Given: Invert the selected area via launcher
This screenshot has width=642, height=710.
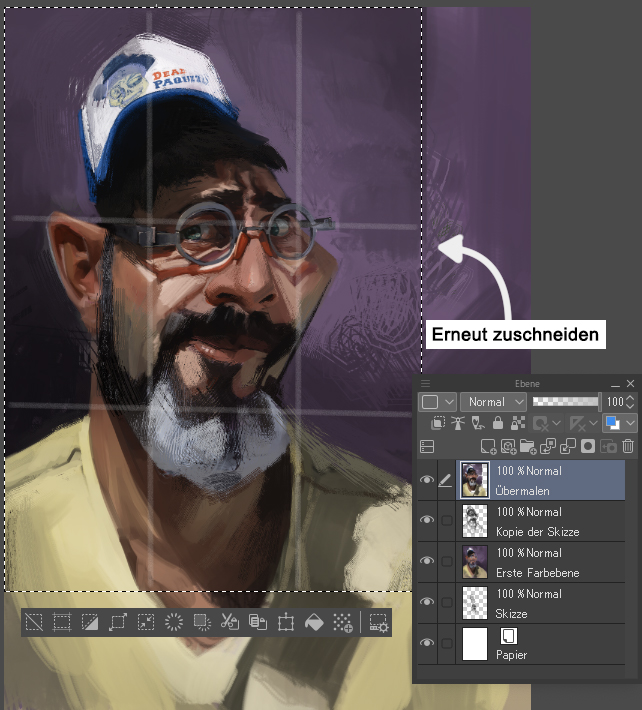Looking at the screenshot, I should pos(90,622).
